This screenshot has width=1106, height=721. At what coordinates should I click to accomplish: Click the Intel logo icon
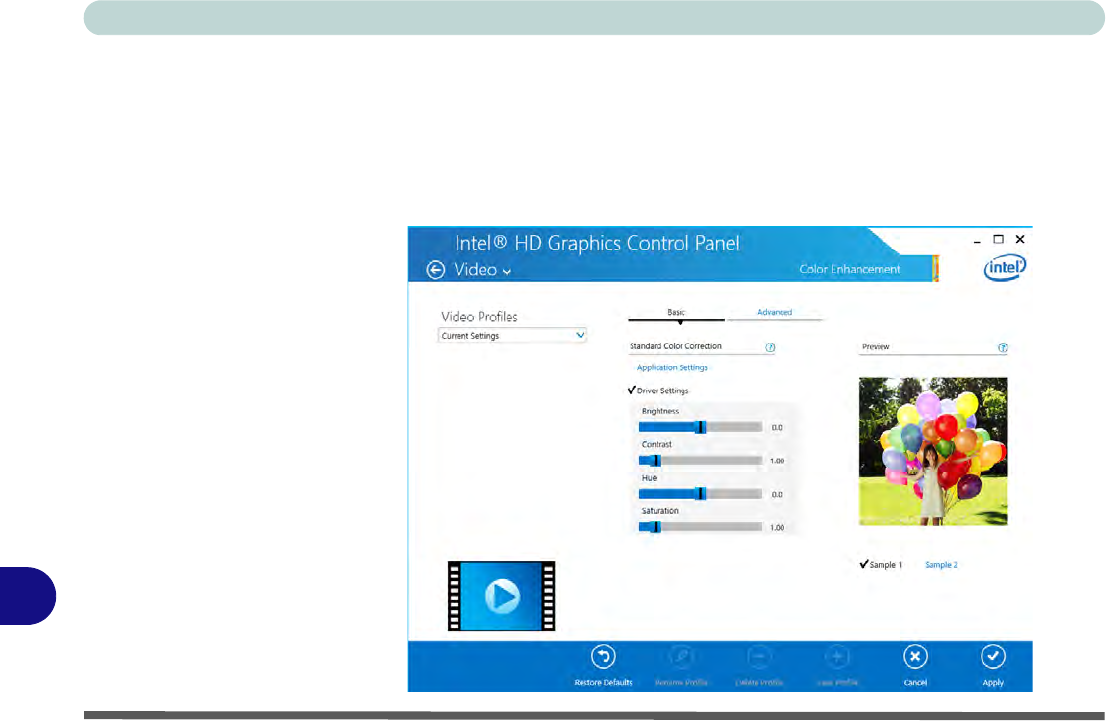coord(1004,267)
